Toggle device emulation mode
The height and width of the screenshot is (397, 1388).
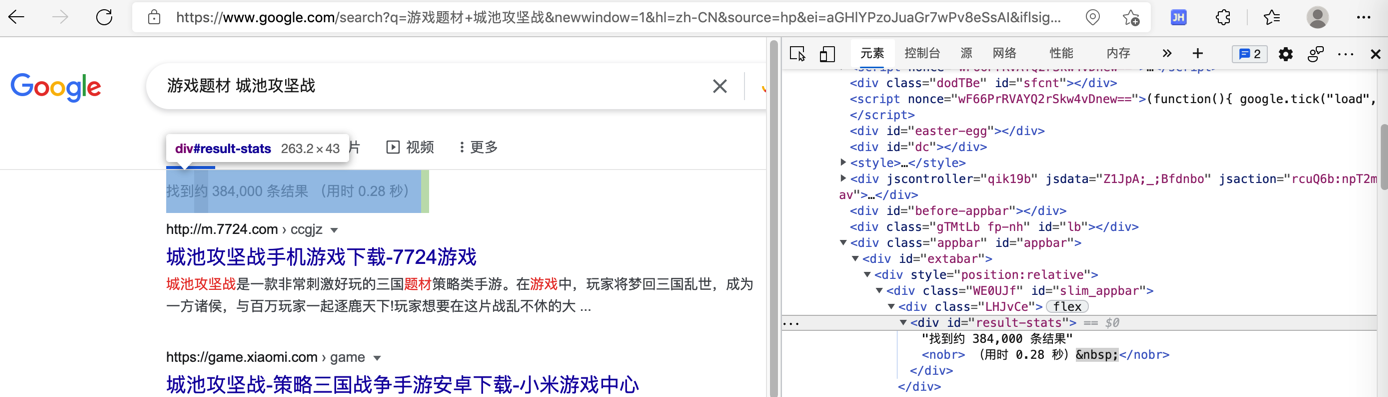pyautogui.click(x=827, y=54)
